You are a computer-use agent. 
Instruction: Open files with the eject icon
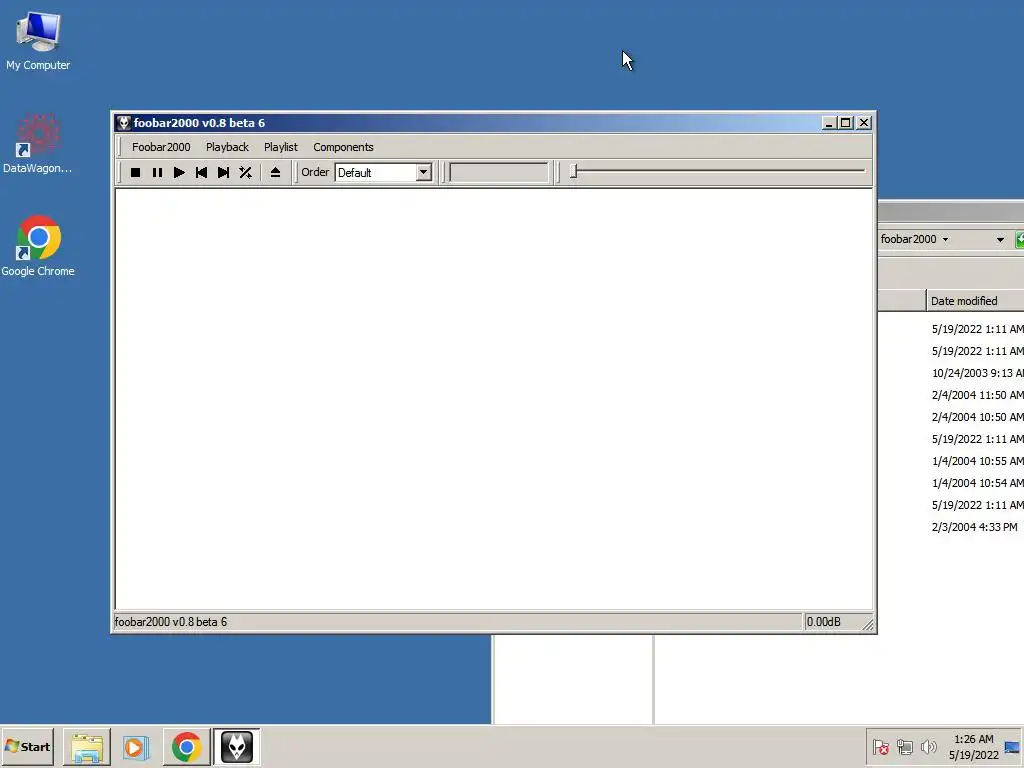(x=275, y=172)
